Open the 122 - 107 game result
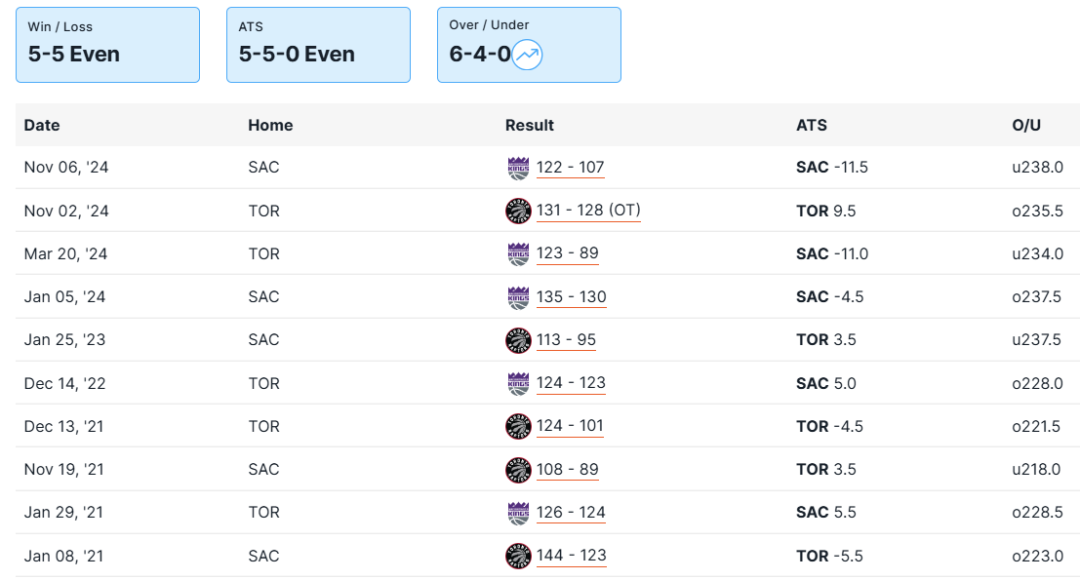Screen dimensions: 1080x580 coord(570,168)
